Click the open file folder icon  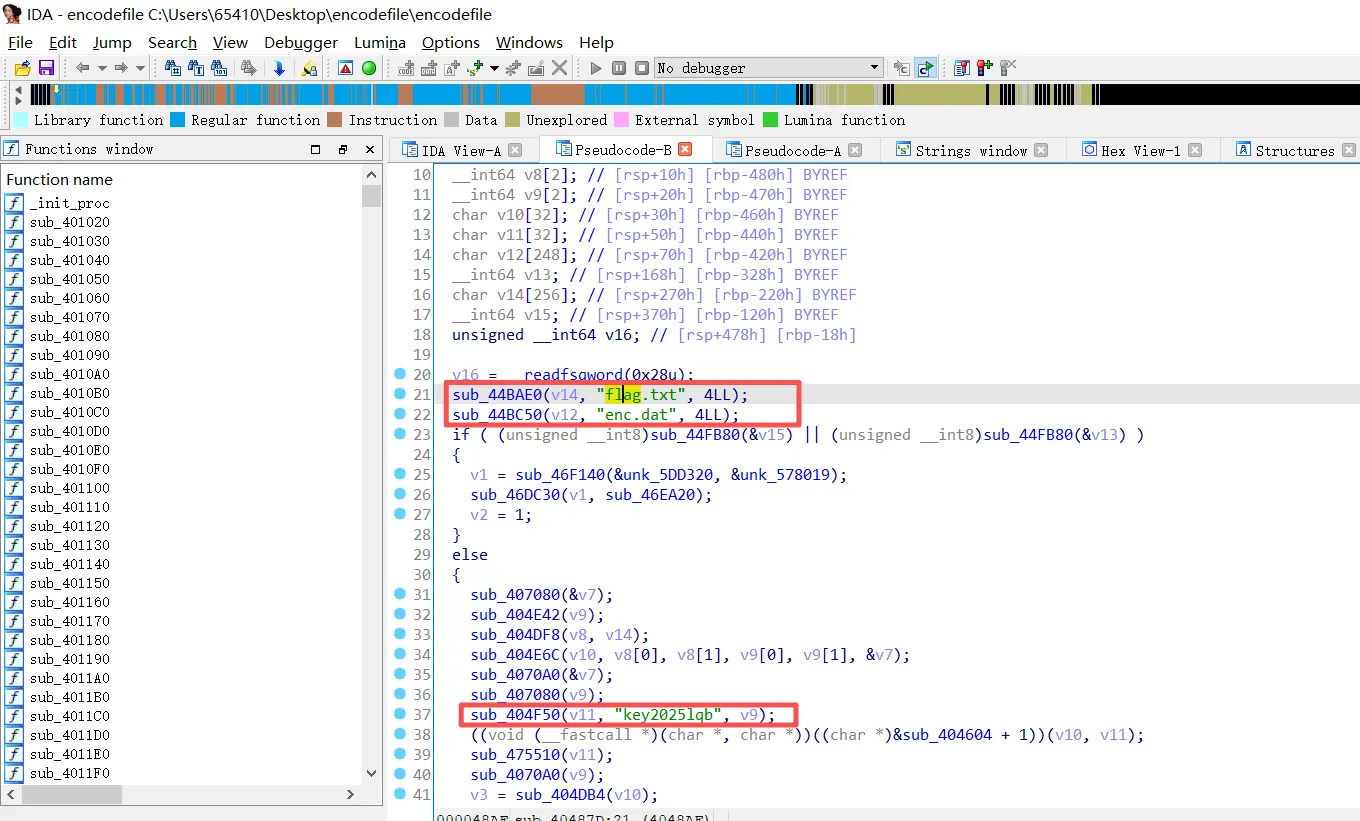point(23,68)
